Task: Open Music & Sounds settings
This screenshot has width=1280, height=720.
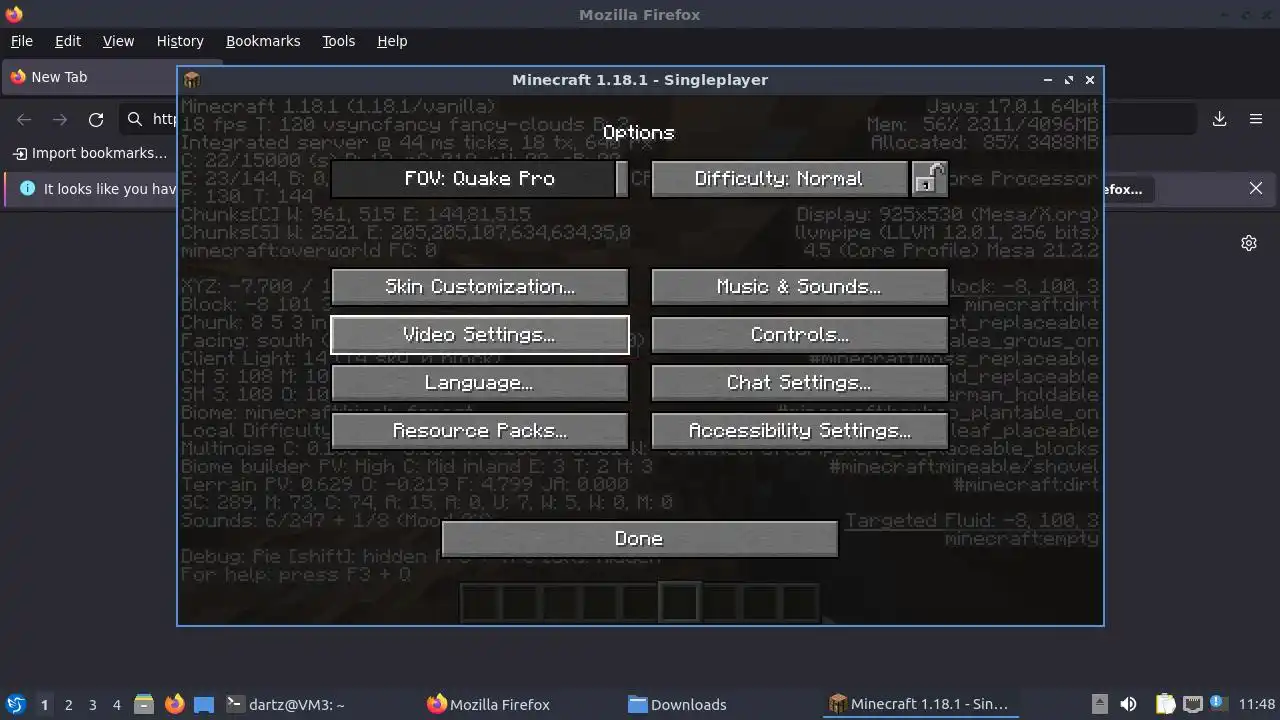Action: 799,287
